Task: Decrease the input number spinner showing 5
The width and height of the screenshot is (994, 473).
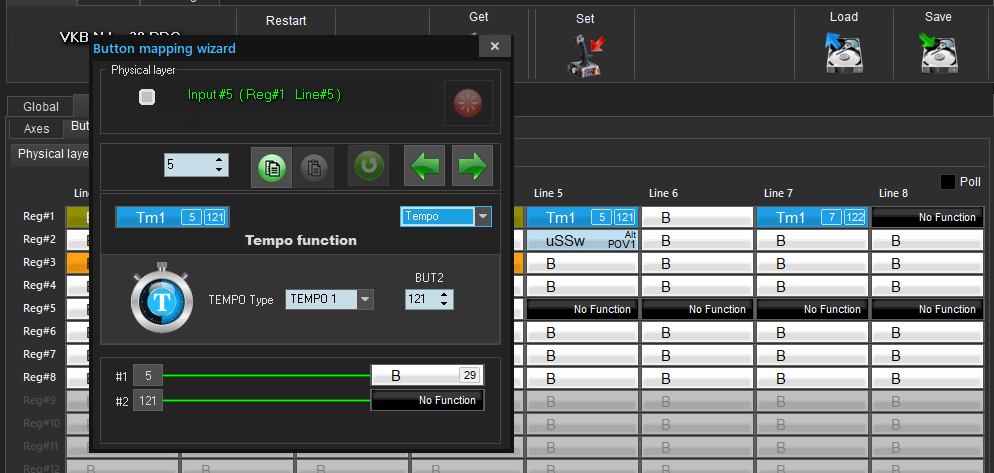Action: point(219,171)
